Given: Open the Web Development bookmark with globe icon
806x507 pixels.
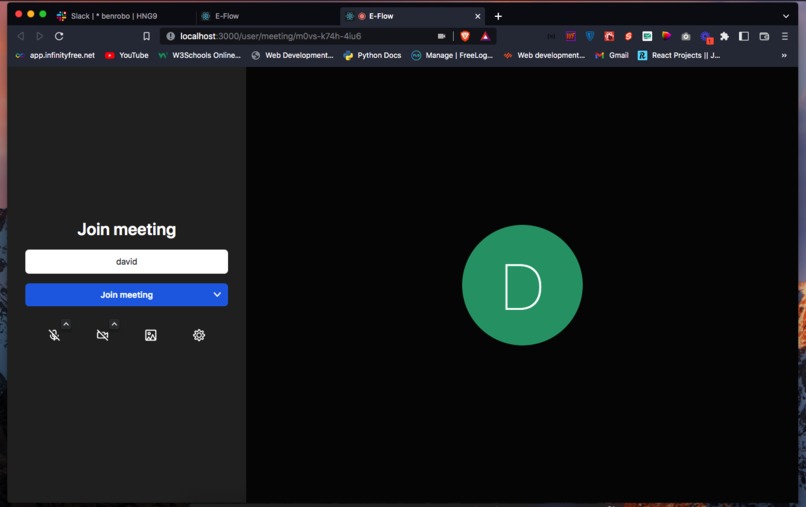Looking at the screenshot, I should coord(292,55).
